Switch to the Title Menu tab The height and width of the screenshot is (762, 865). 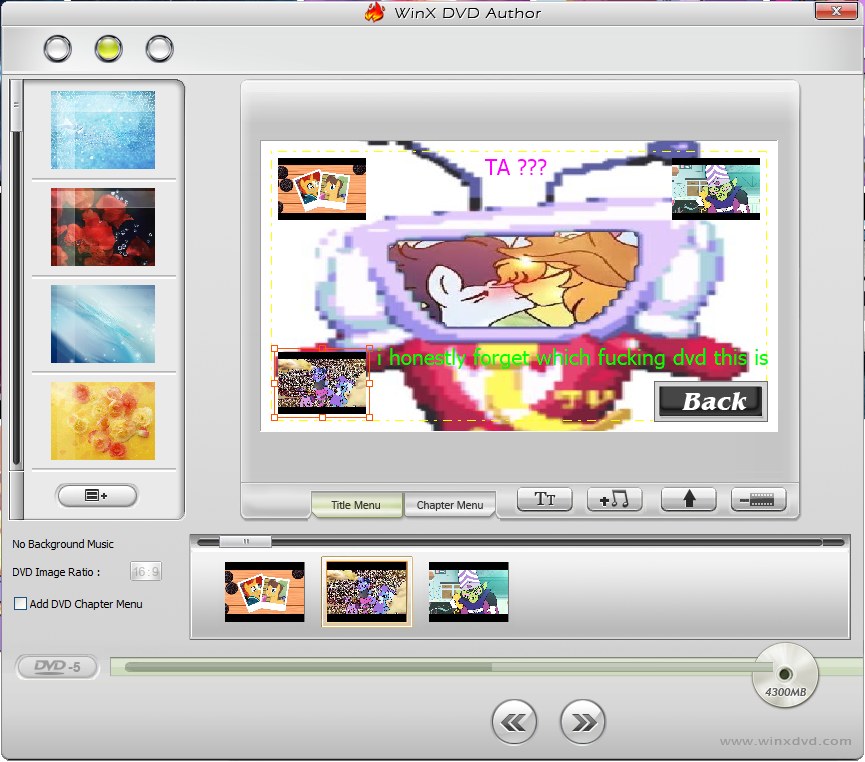356,505
